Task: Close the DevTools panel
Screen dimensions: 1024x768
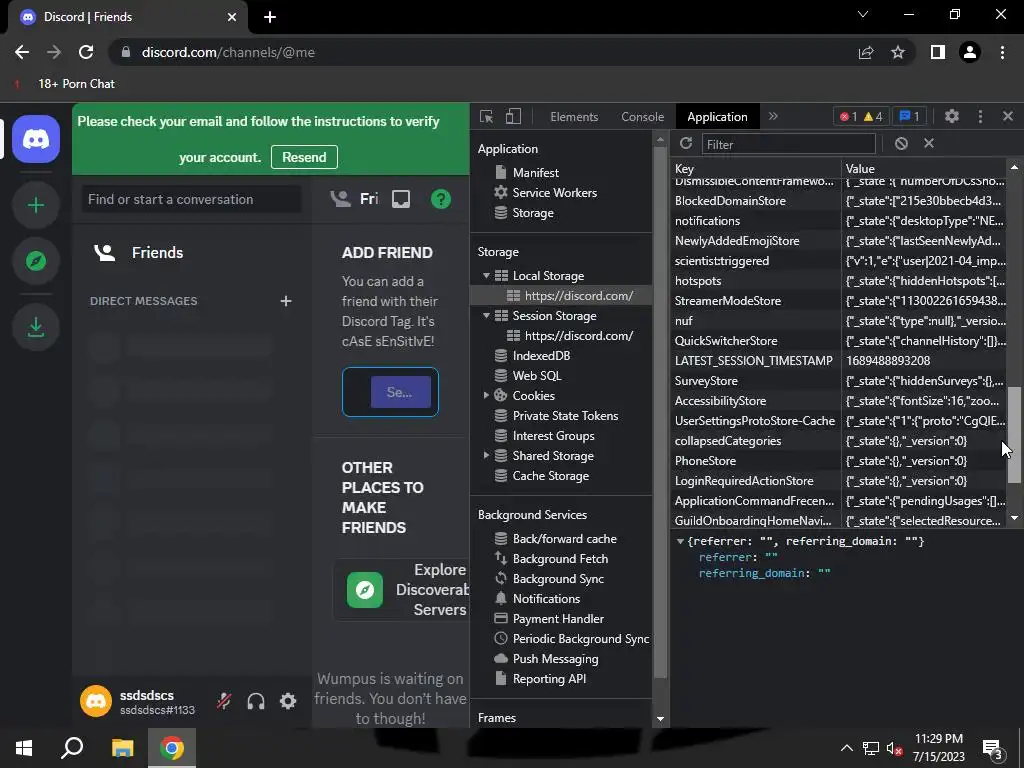Action: point(1008,116)
